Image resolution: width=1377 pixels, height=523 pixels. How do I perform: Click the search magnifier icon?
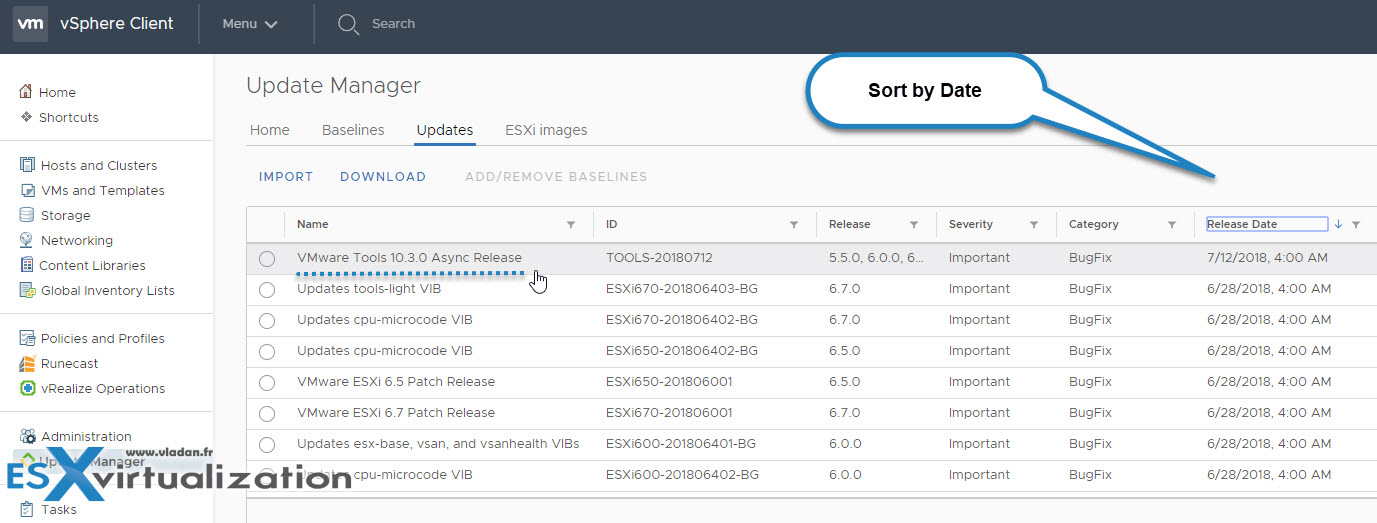coord(348,24)
